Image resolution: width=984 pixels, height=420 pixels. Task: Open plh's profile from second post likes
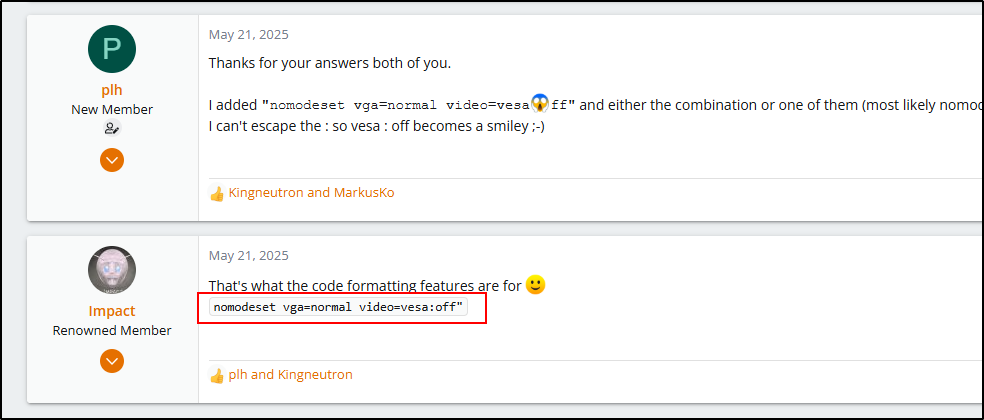(x=238, y=375)
